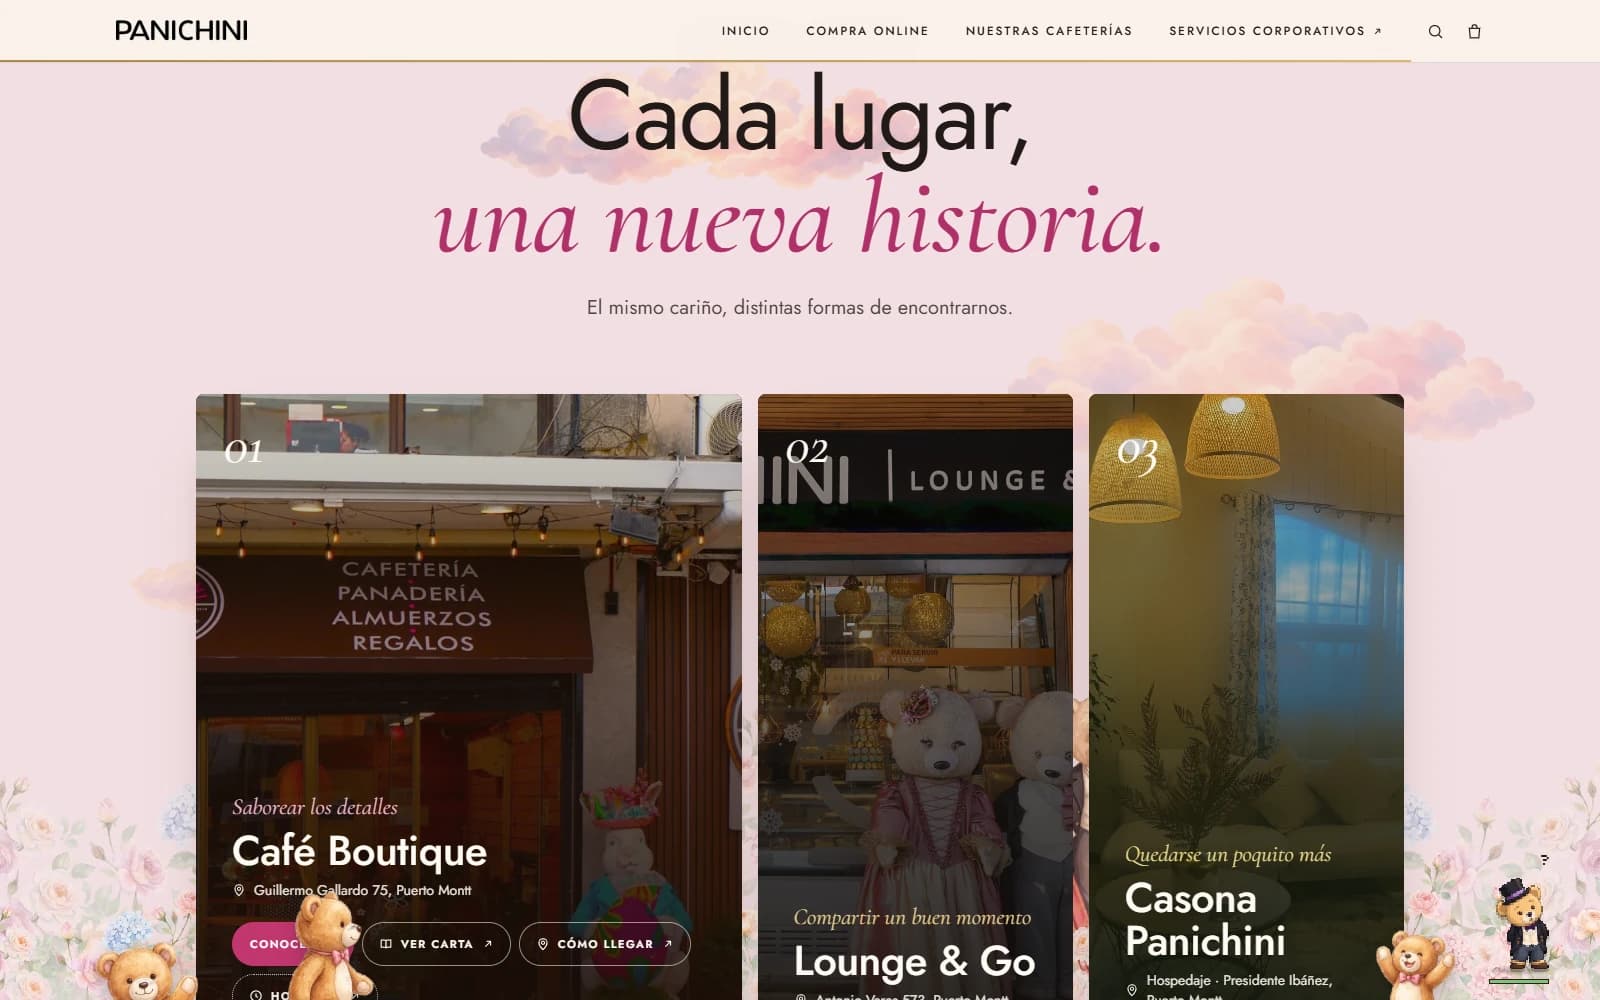
Task: Click the number 02 on the second card
Action: tap(807, 452)
